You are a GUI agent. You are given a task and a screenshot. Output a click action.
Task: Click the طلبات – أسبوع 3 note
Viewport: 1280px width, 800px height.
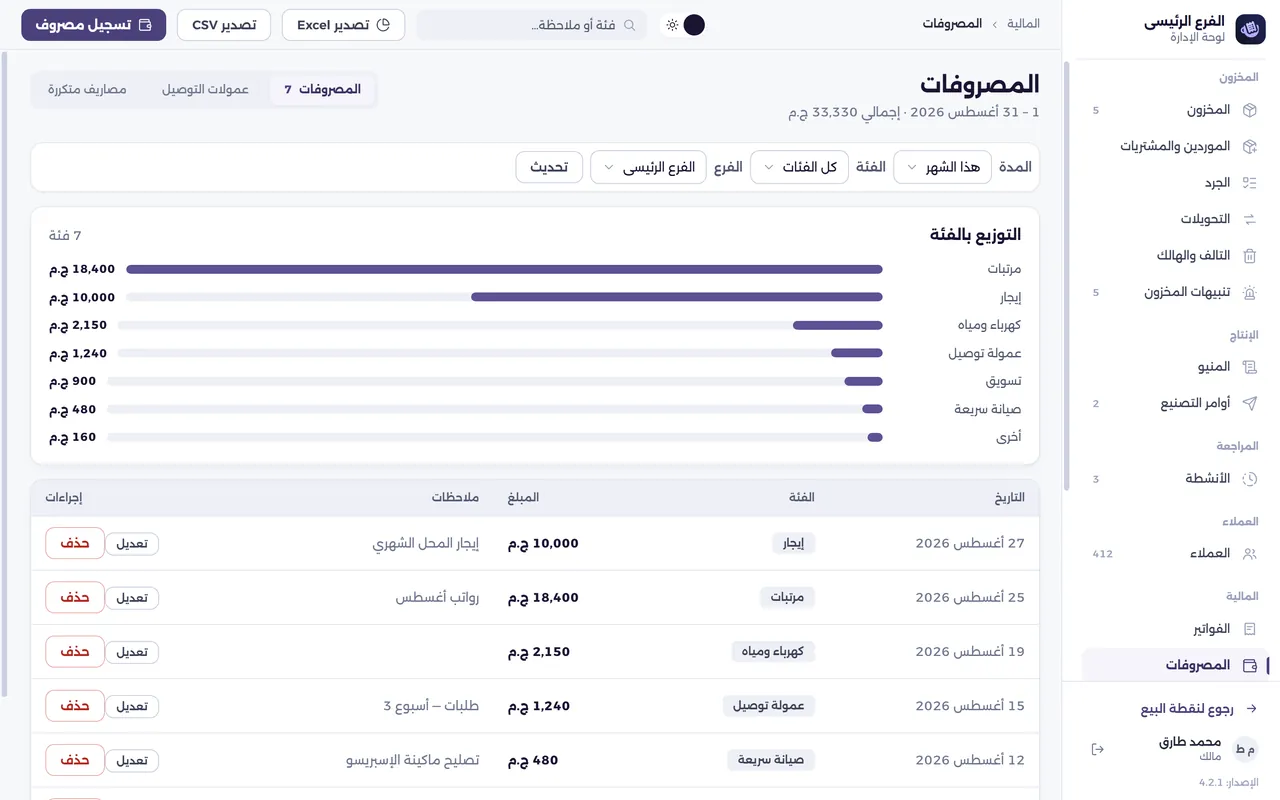point(431,706)
